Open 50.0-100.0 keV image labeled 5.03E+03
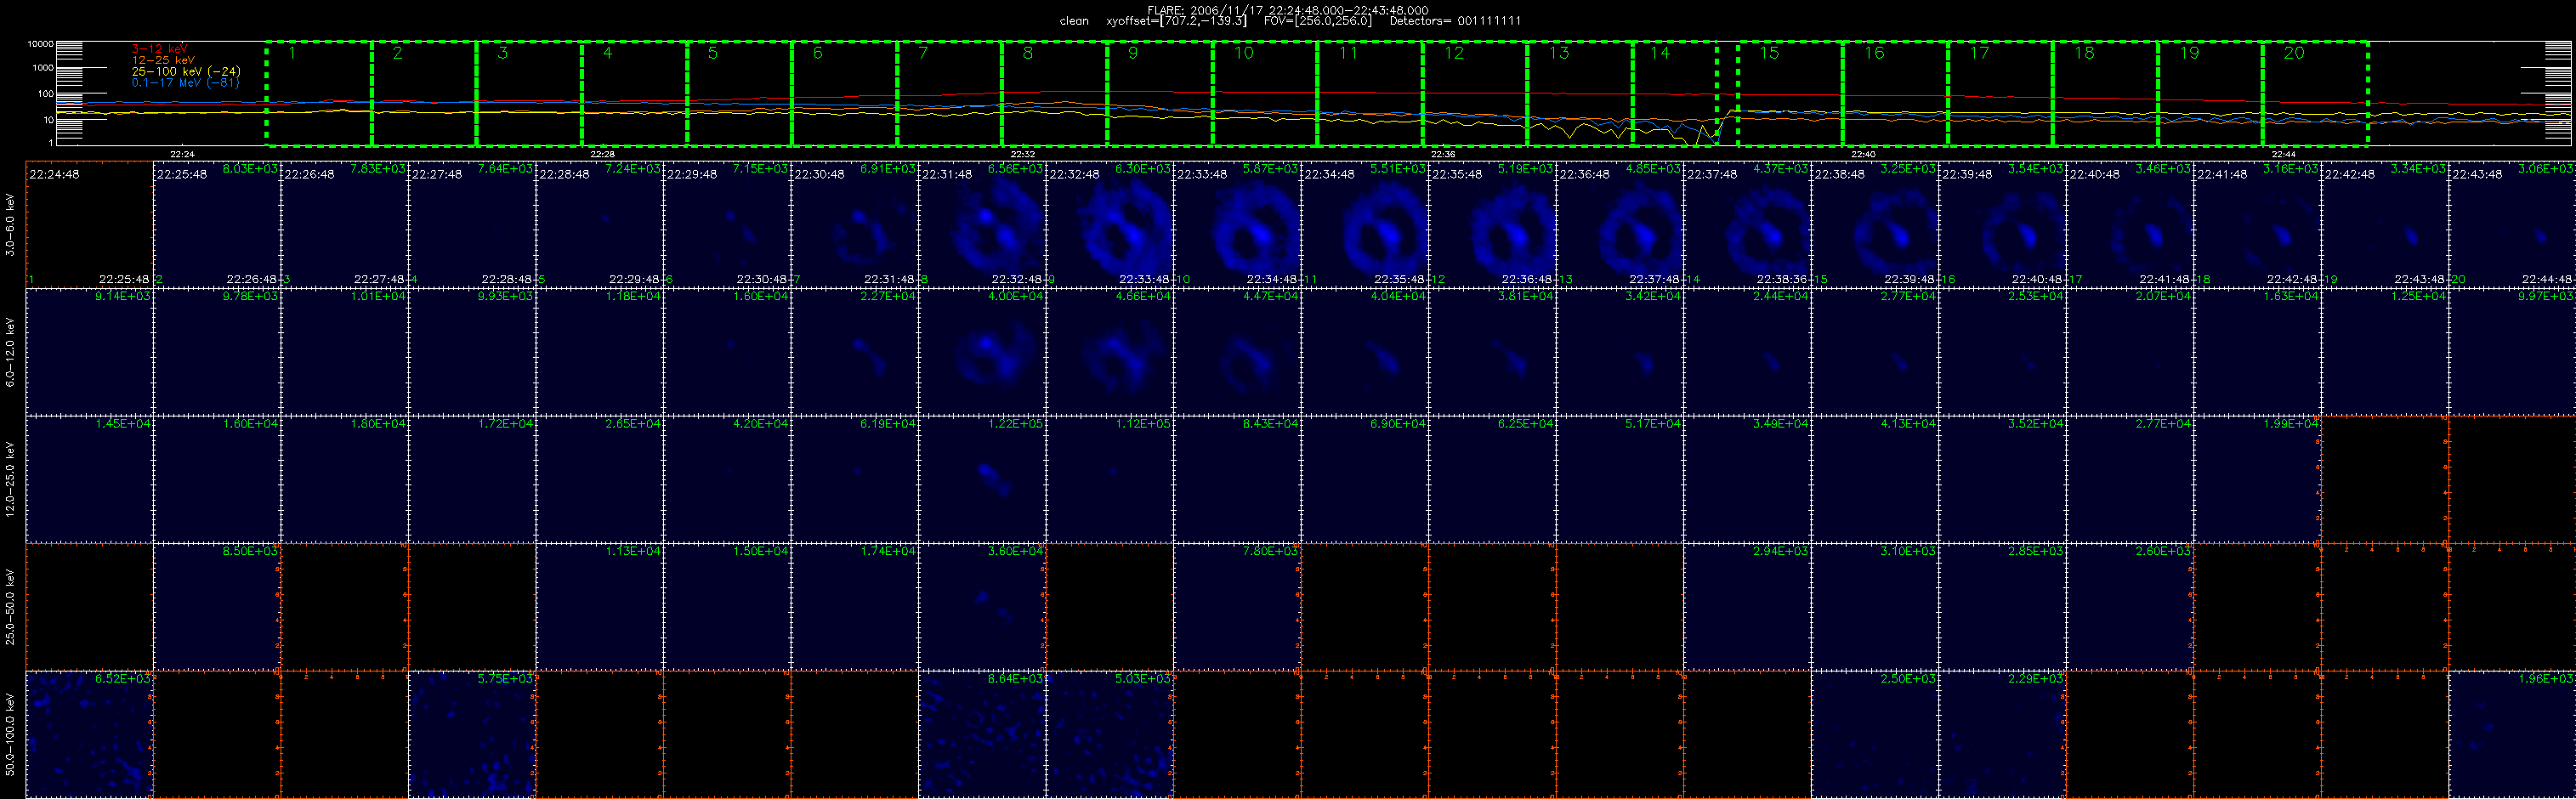The height and width of the screenshot is (799, 2576). click(x=1110, y=734)
